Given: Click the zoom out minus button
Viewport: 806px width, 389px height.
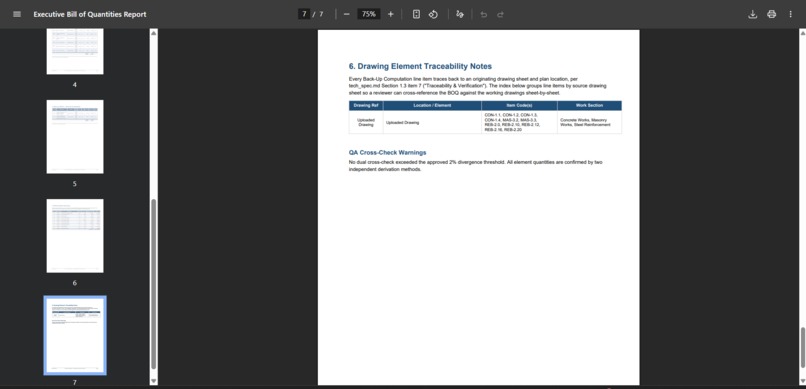Looking at the screenshot, I should (346, 14).
